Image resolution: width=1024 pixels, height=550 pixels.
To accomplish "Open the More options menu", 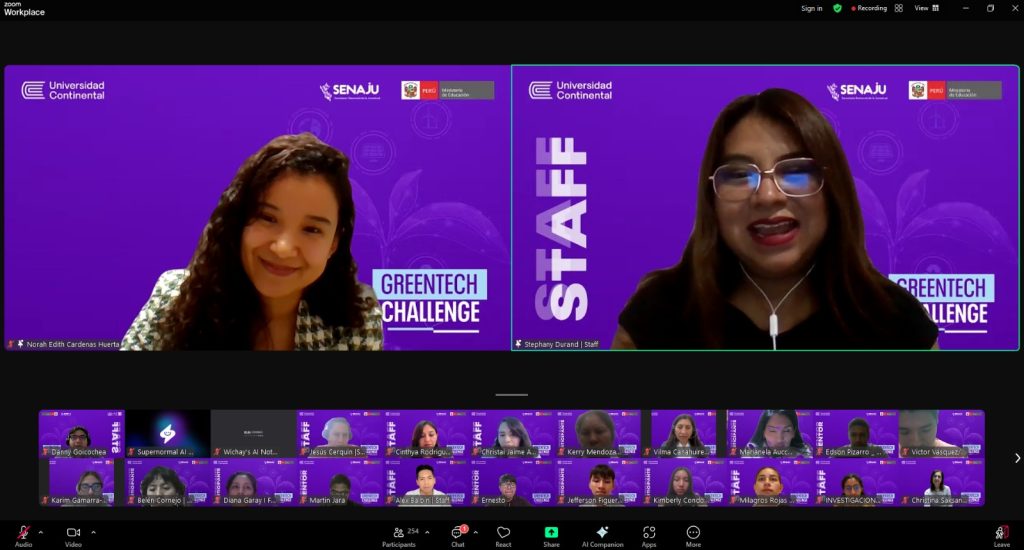I will tap(693, 536).
